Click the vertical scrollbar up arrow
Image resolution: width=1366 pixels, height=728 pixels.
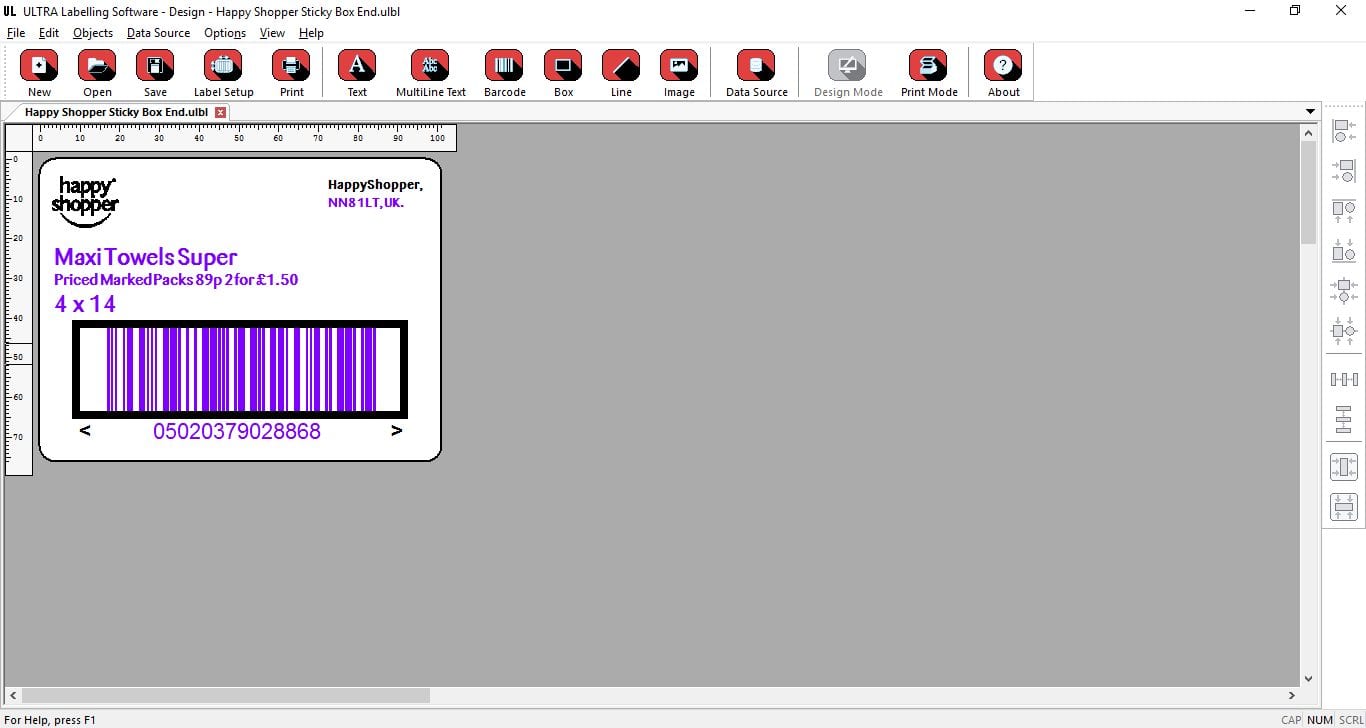click(1308, 132)
